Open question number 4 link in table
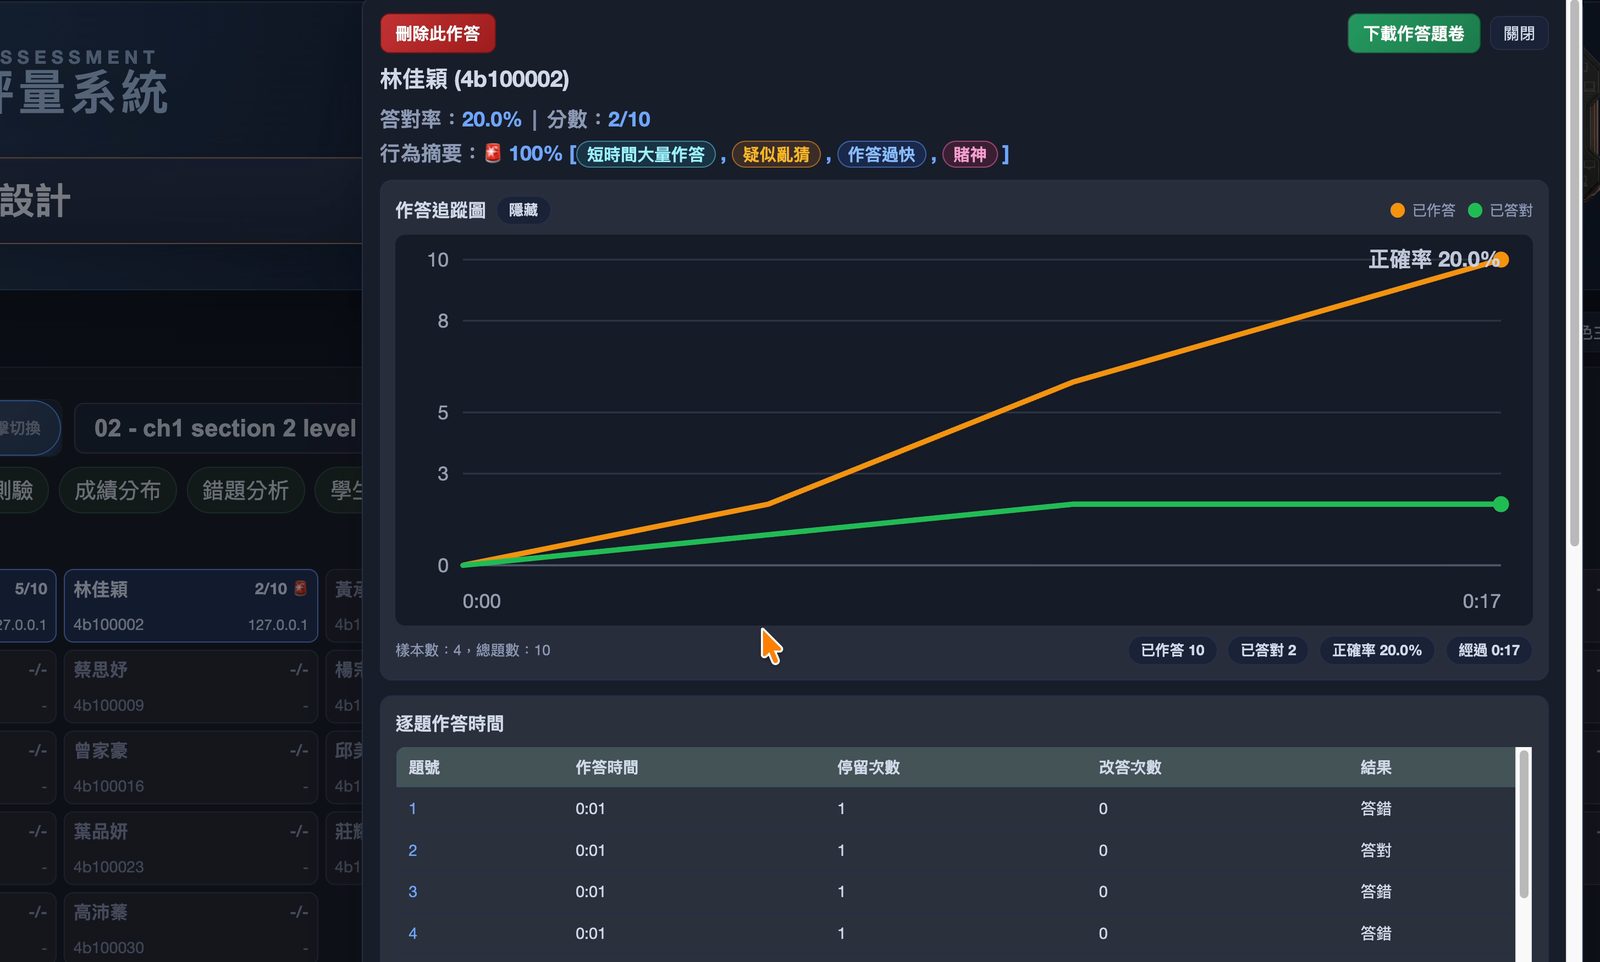Viewport: 1600px width, 962px height. click(412, 934)
